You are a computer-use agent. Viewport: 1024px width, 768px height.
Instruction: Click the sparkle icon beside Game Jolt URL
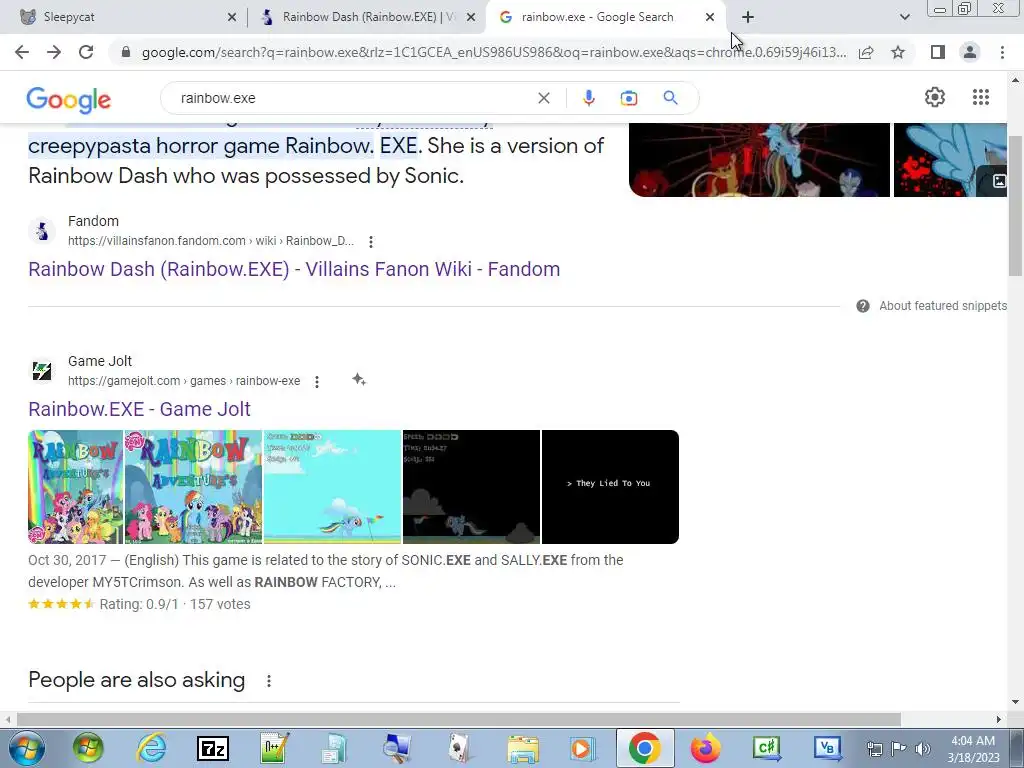[x=359, y=379]
